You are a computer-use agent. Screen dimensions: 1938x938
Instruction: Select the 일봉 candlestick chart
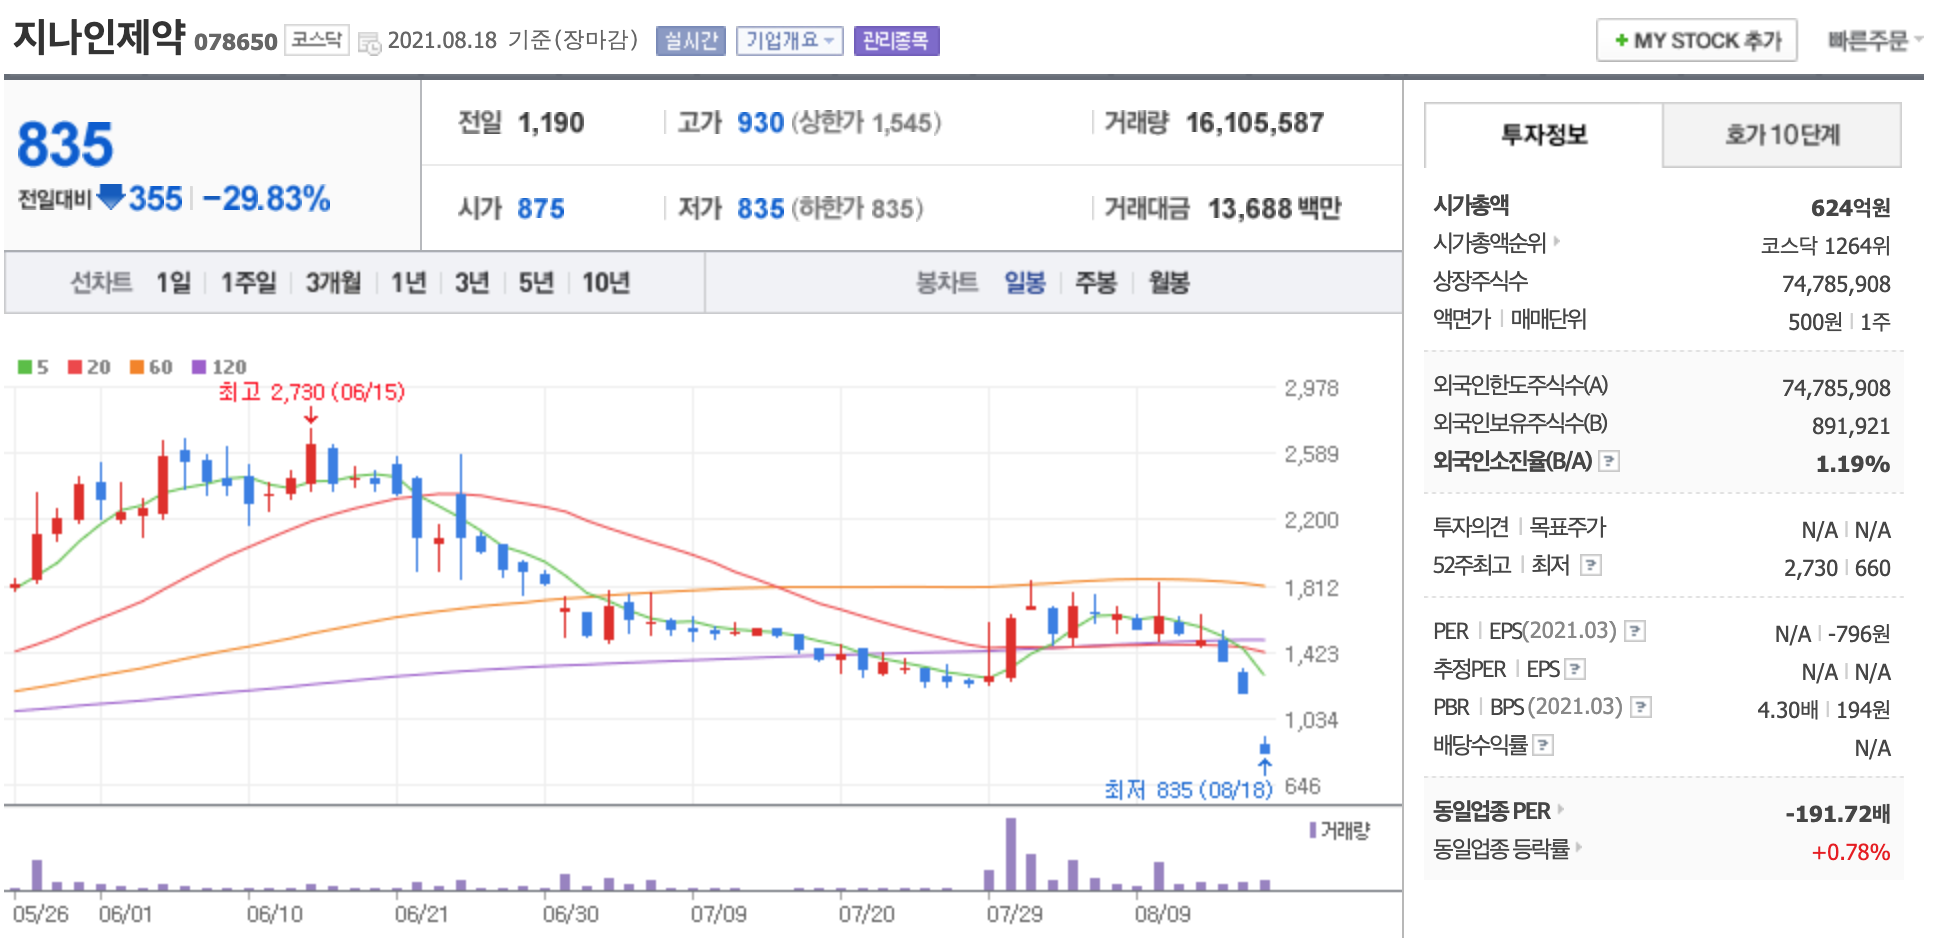click(x=1025, y=283)
